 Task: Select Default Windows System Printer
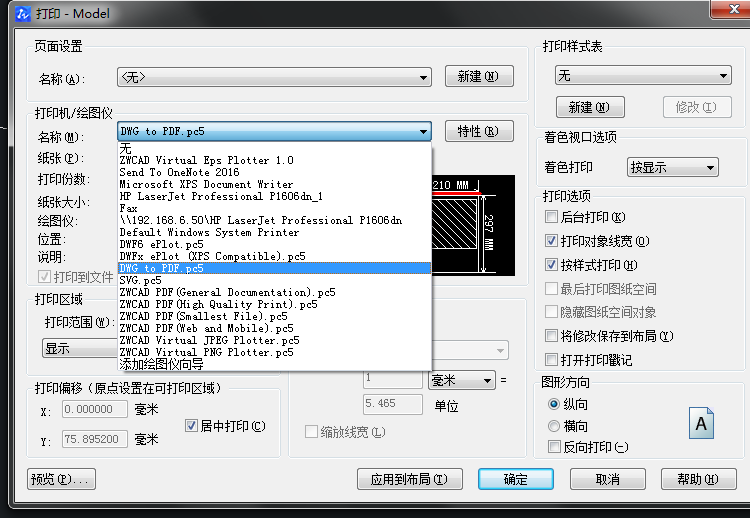click(275, 232)
